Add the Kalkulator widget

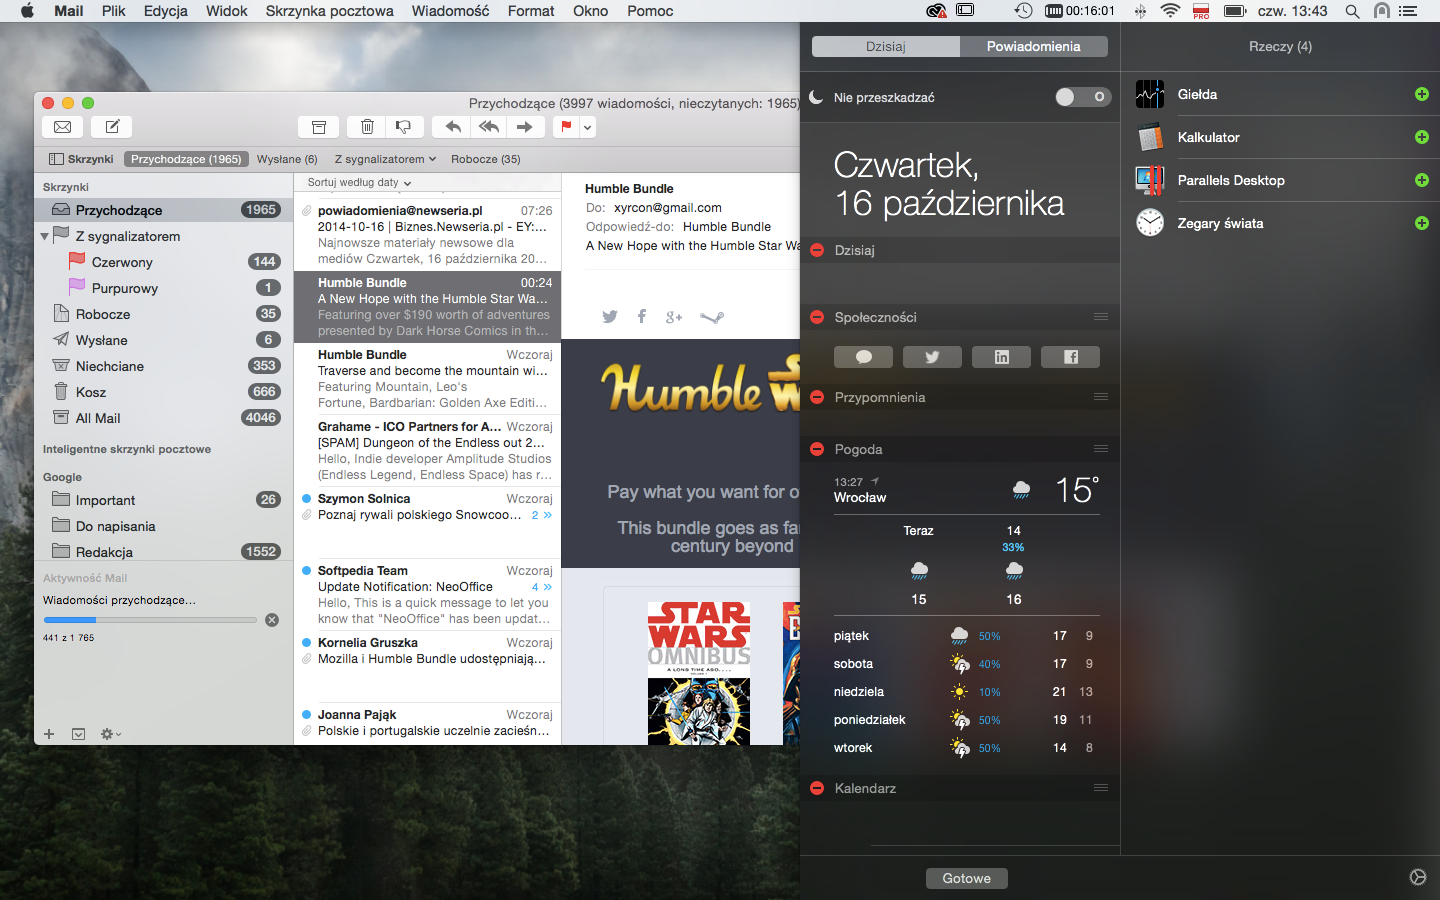[x=1422, y=137]
